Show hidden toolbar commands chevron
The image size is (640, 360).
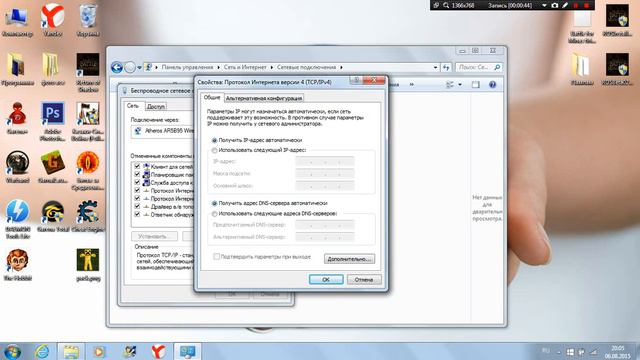click(x=411, y=85)
